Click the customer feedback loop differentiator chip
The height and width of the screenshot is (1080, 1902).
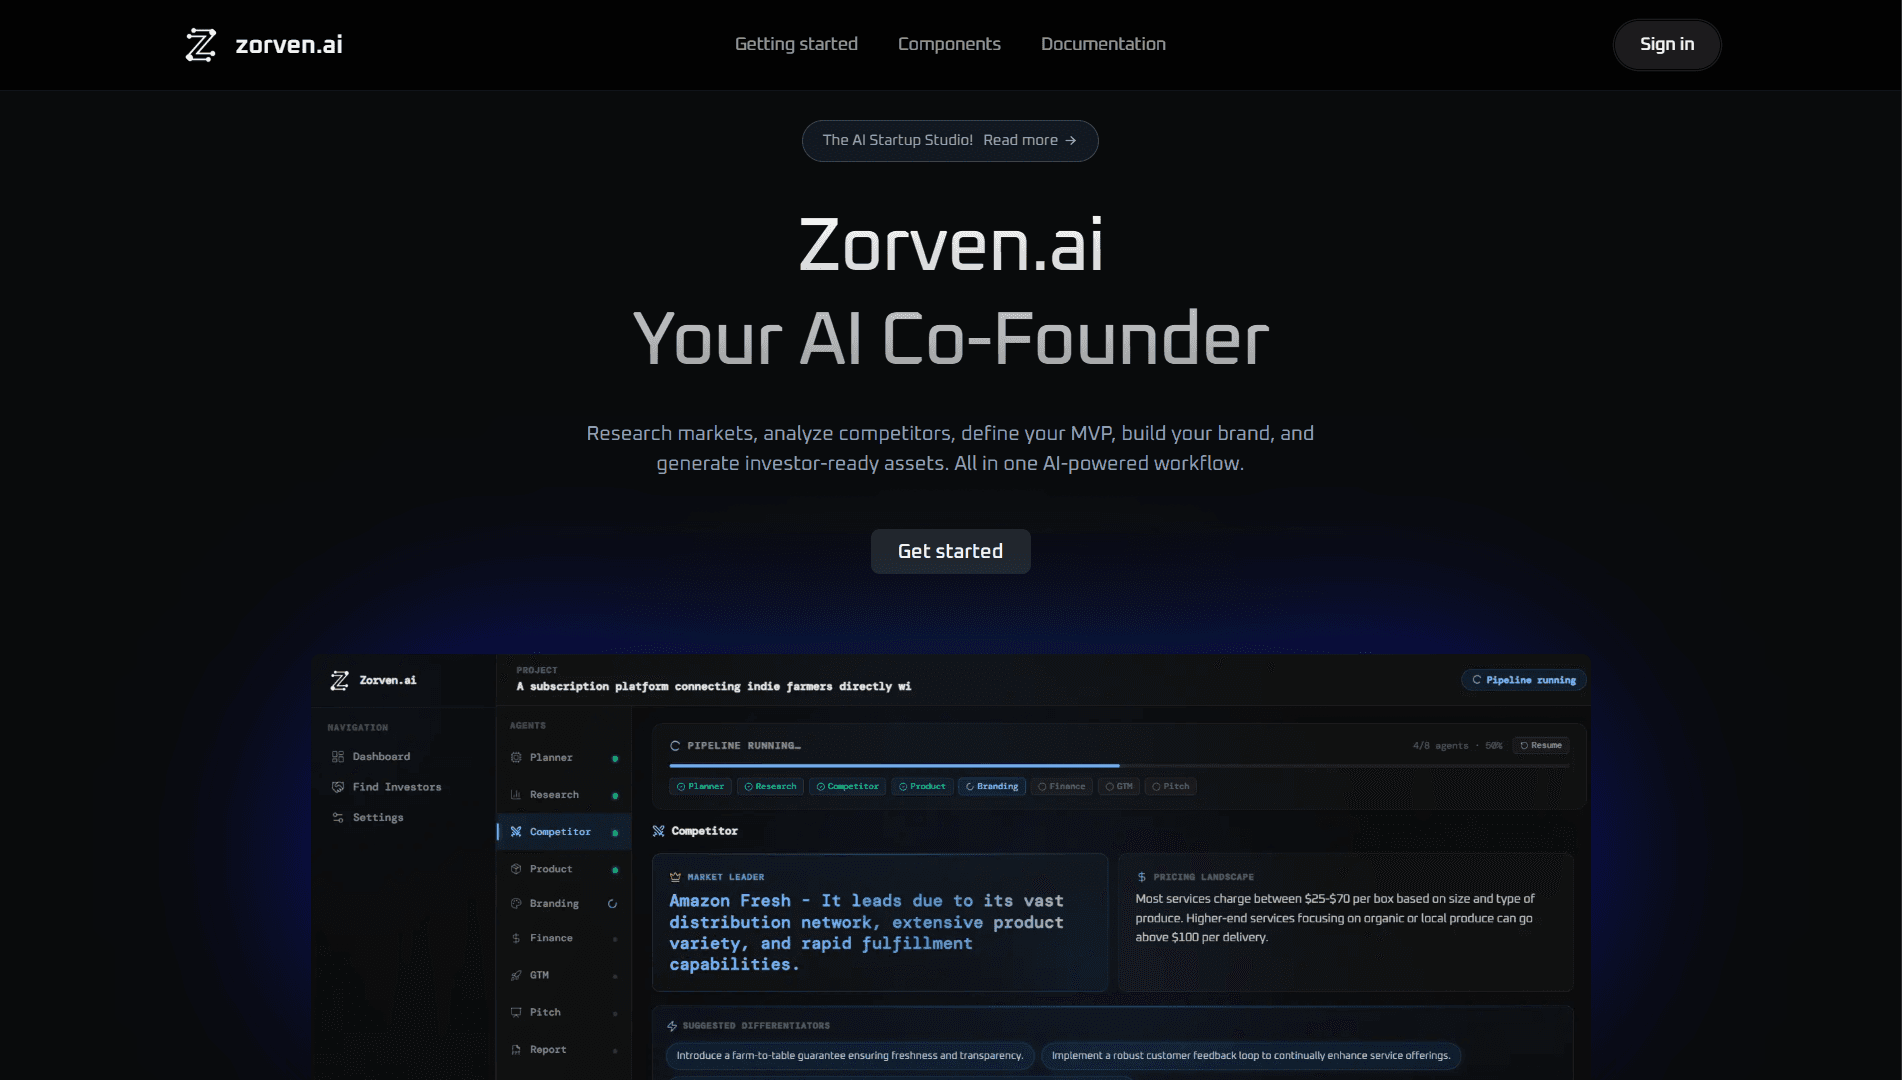point(1251,1056)
